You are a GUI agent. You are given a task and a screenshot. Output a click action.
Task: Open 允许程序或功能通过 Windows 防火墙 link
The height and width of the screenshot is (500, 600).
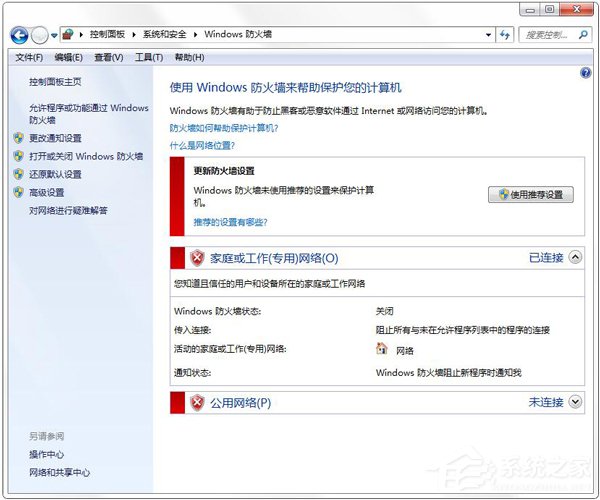click(89, 114)
